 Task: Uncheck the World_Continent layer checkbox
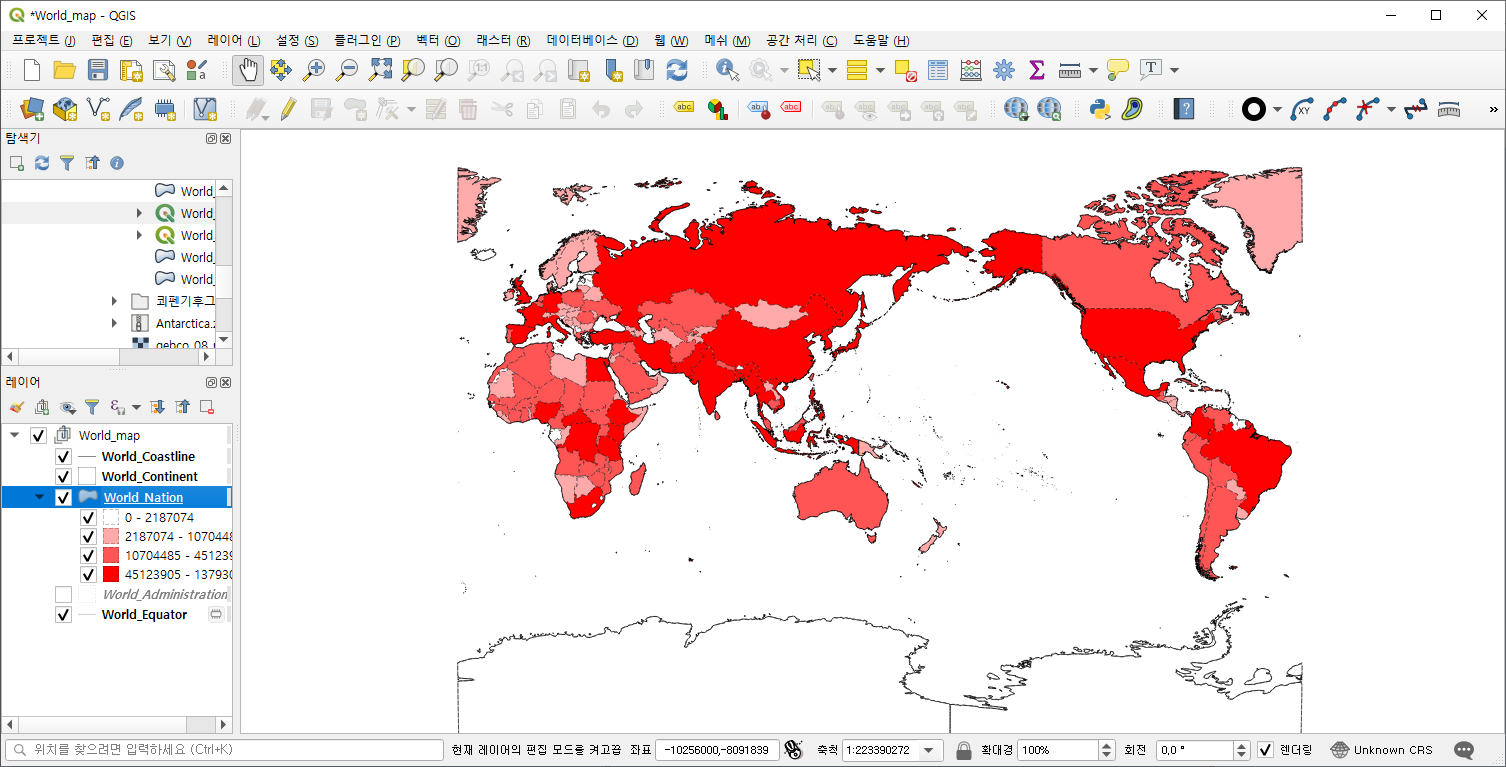(x=63, y=476)
